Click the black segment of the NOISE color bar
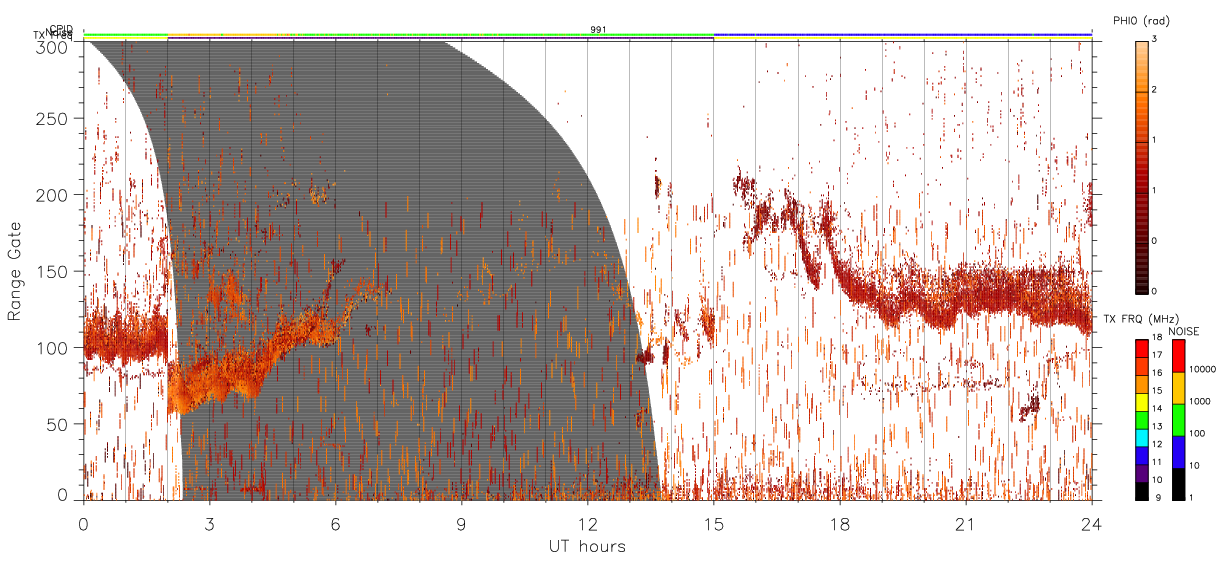Screen dimensions: 1228x567 pos(1178,484)
